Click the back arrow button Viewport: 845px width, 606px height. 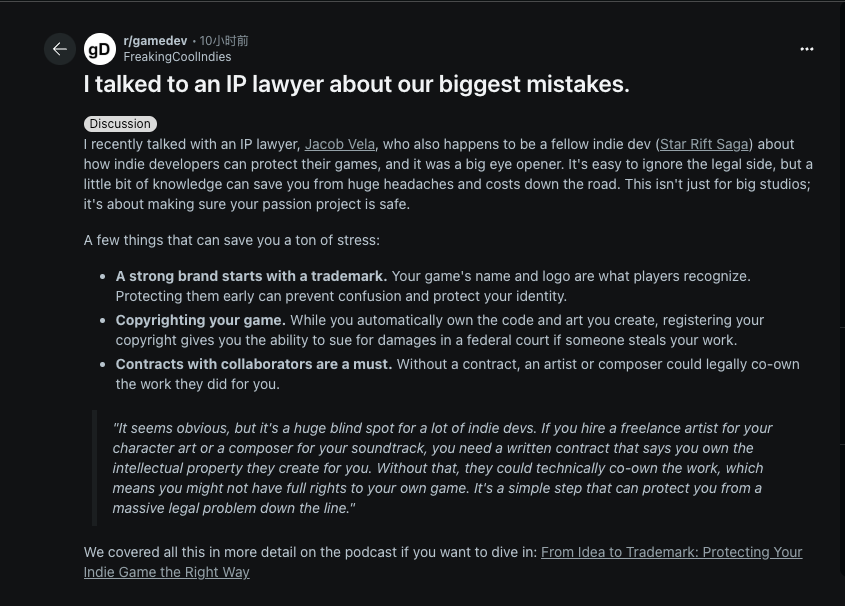[60, 49]
